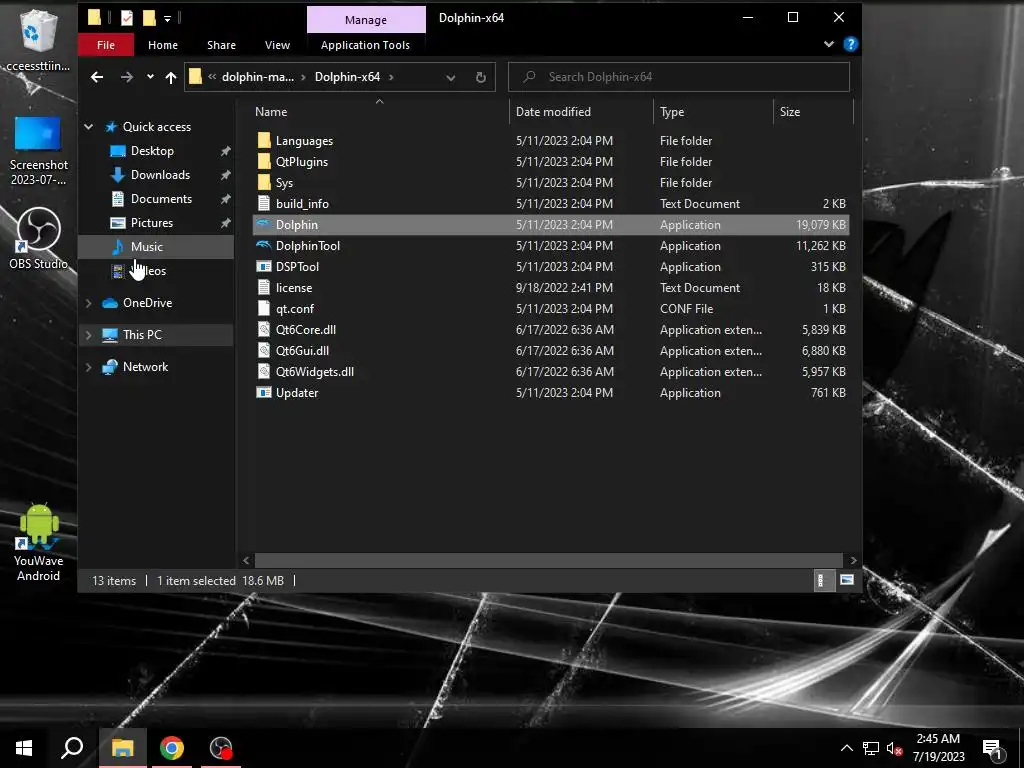The width and height of the screenshot is (1024, 768).
Task: Refresh the Dolphin-x64 folder view
Action: click(x=481, y=77)
